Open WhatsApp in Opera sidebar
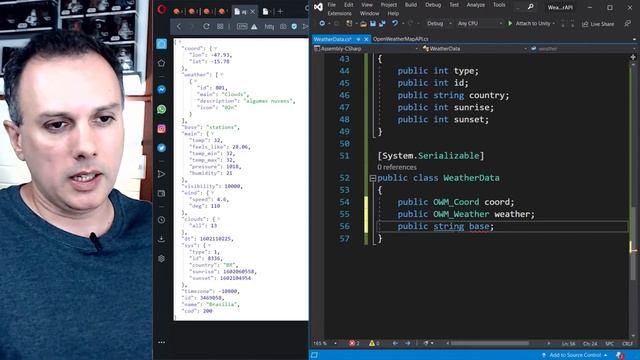The width and height of the screenshot is (640, 360). coord(162,109)
